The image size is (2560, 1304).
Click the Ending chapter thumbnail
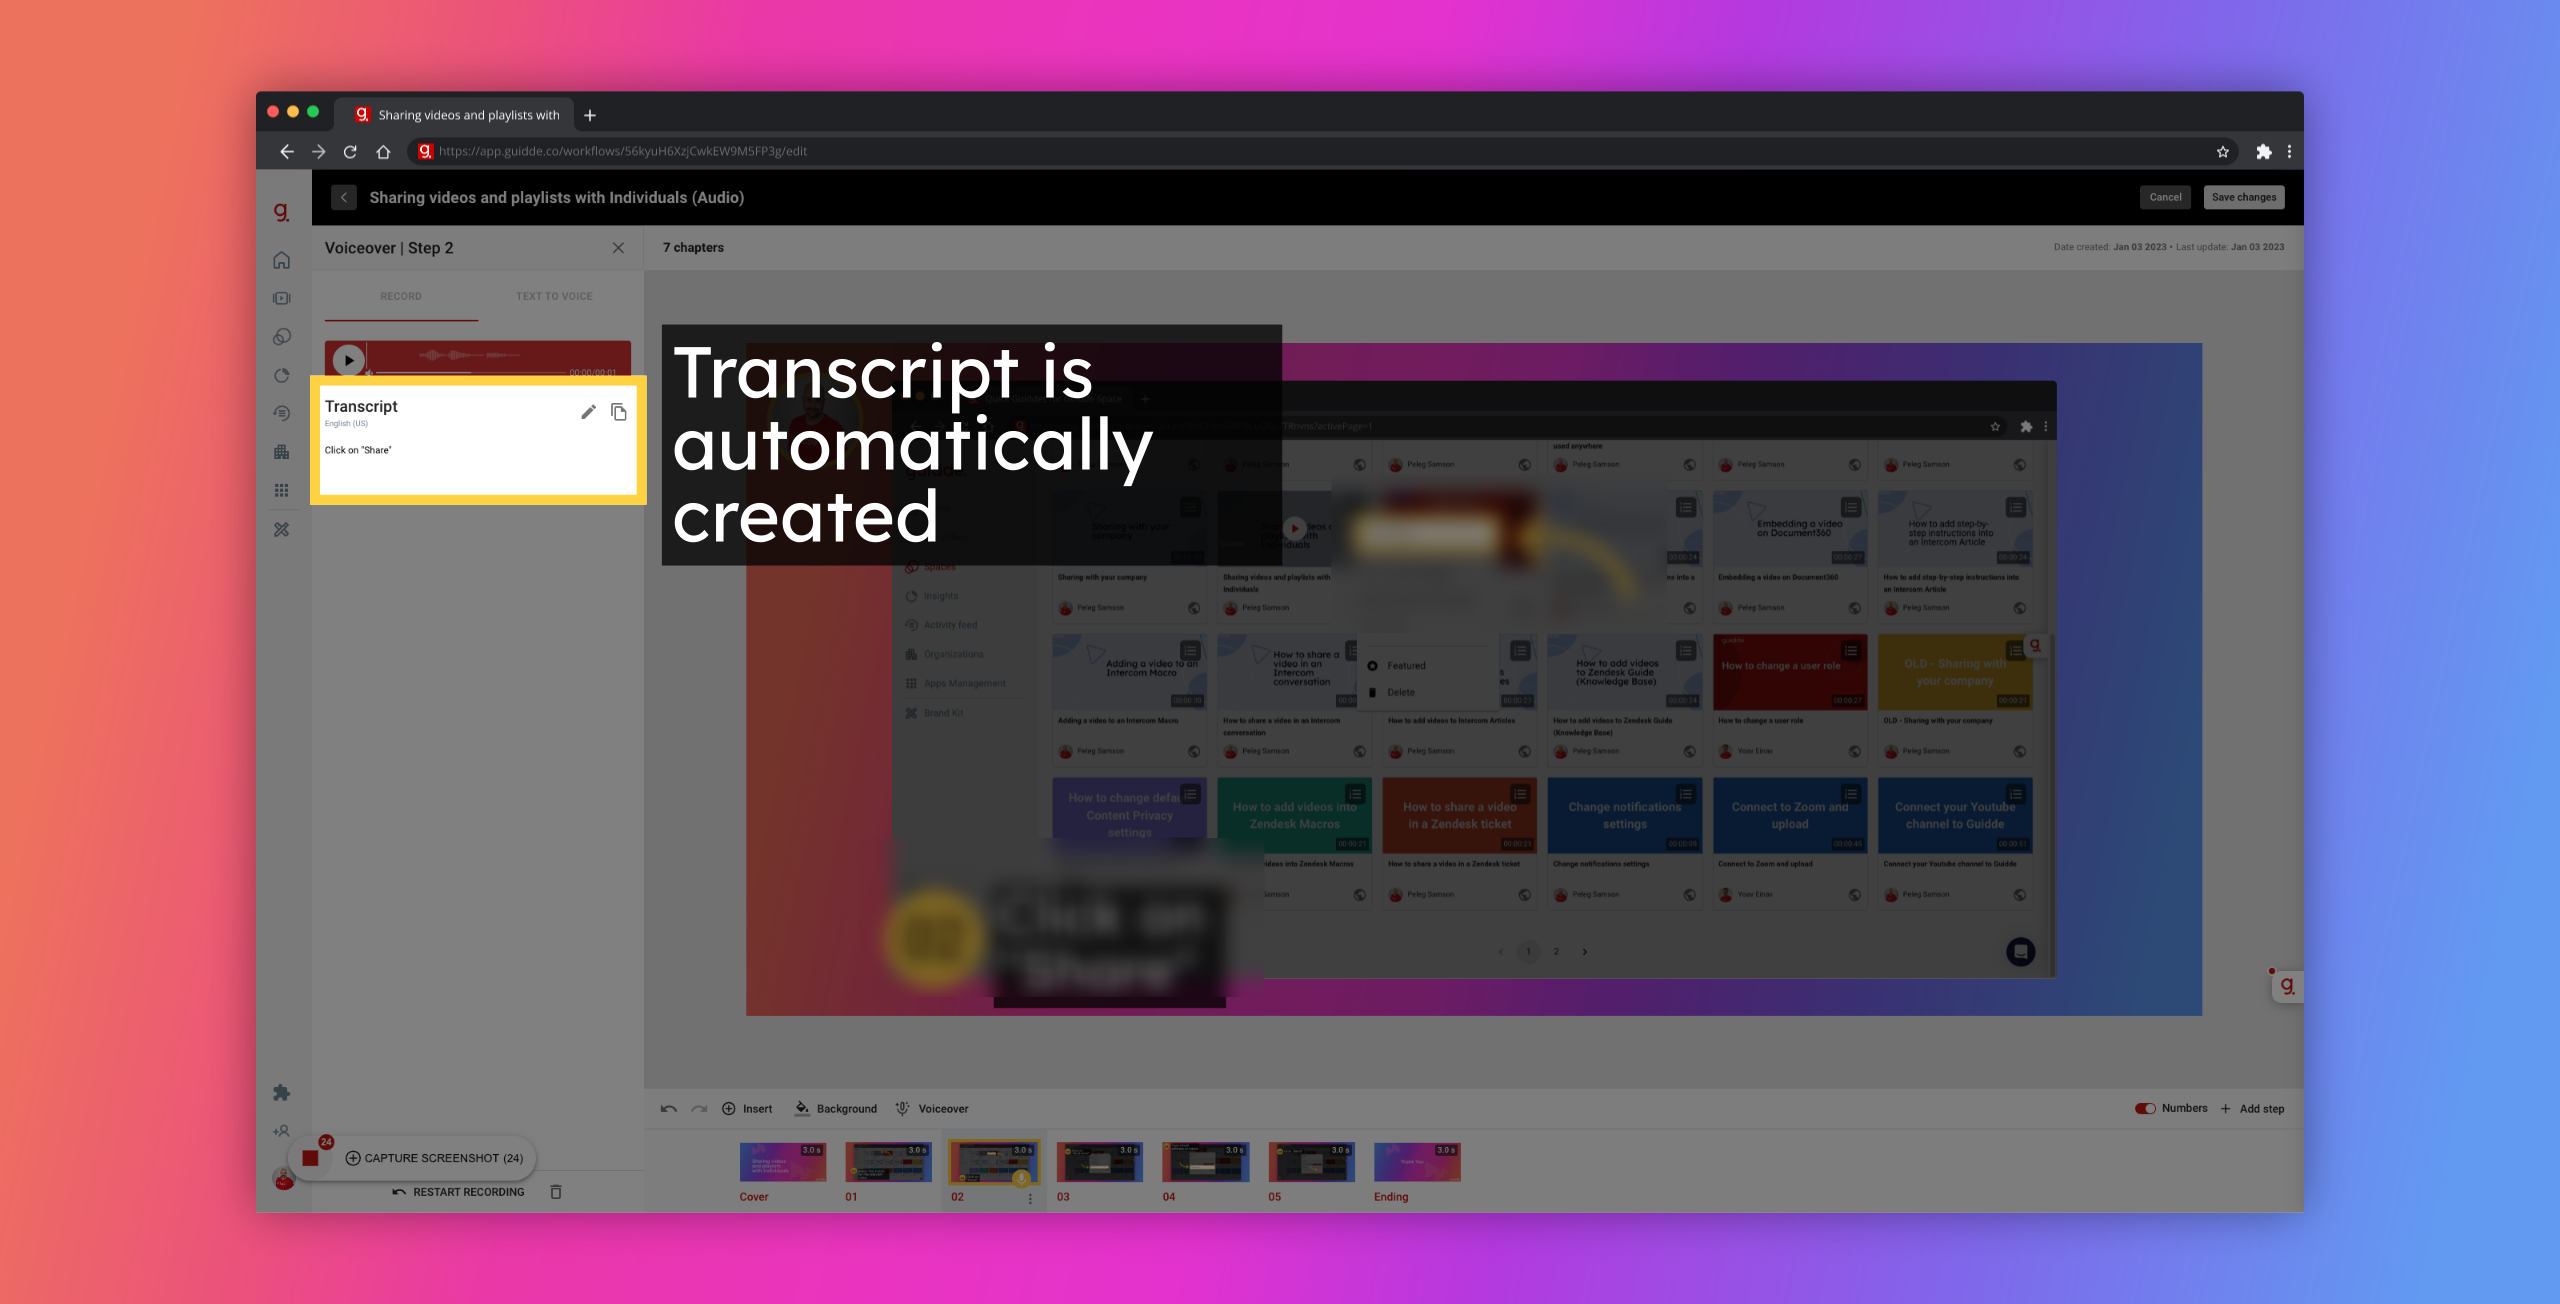1416,1163
